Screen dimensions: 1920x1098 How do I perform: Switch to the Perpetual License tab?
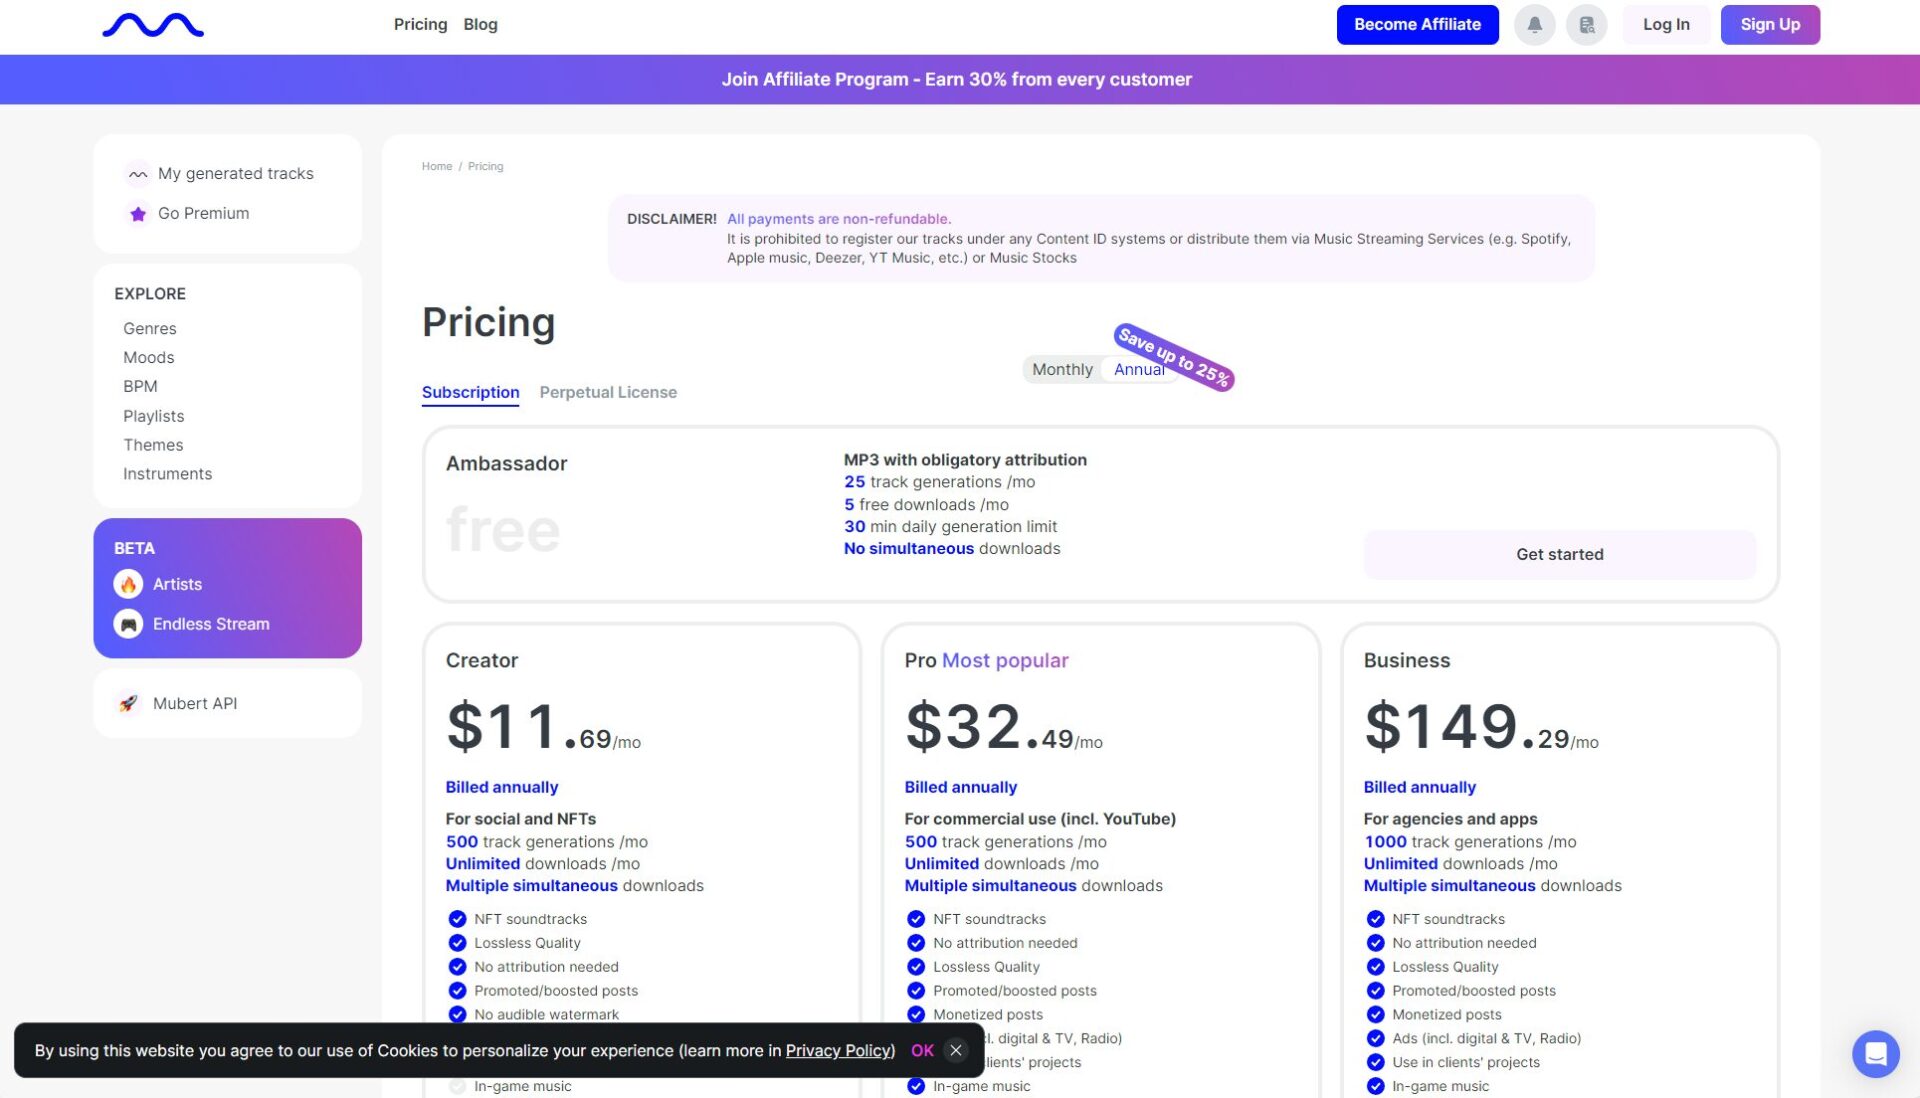pos(608,392)
